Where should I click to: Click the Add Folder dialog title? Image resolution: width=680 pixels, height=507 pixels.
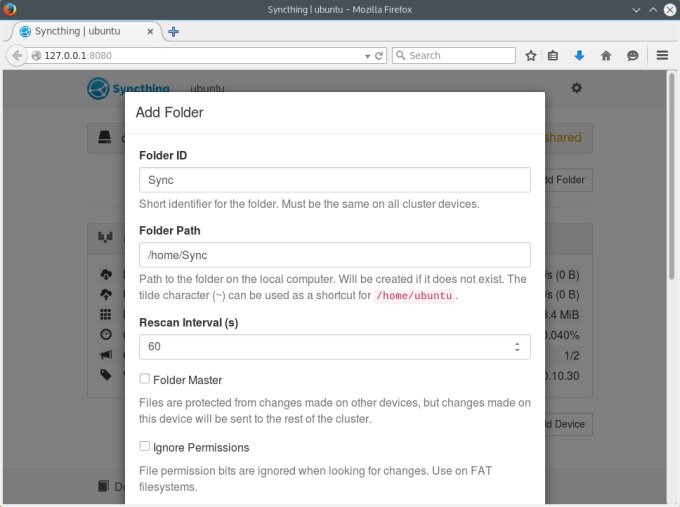pyautogui.click(x=170, y=112)
